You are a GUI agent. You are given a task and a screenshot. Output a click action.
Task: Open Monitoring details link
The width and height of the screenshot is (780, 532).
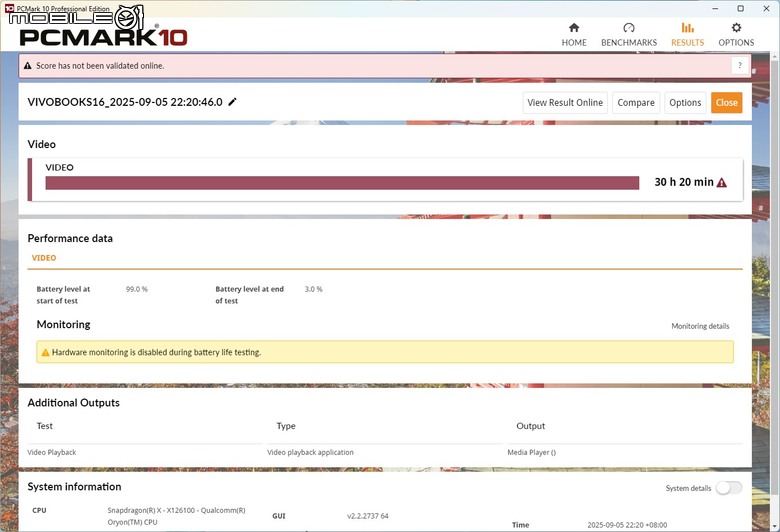700,326
